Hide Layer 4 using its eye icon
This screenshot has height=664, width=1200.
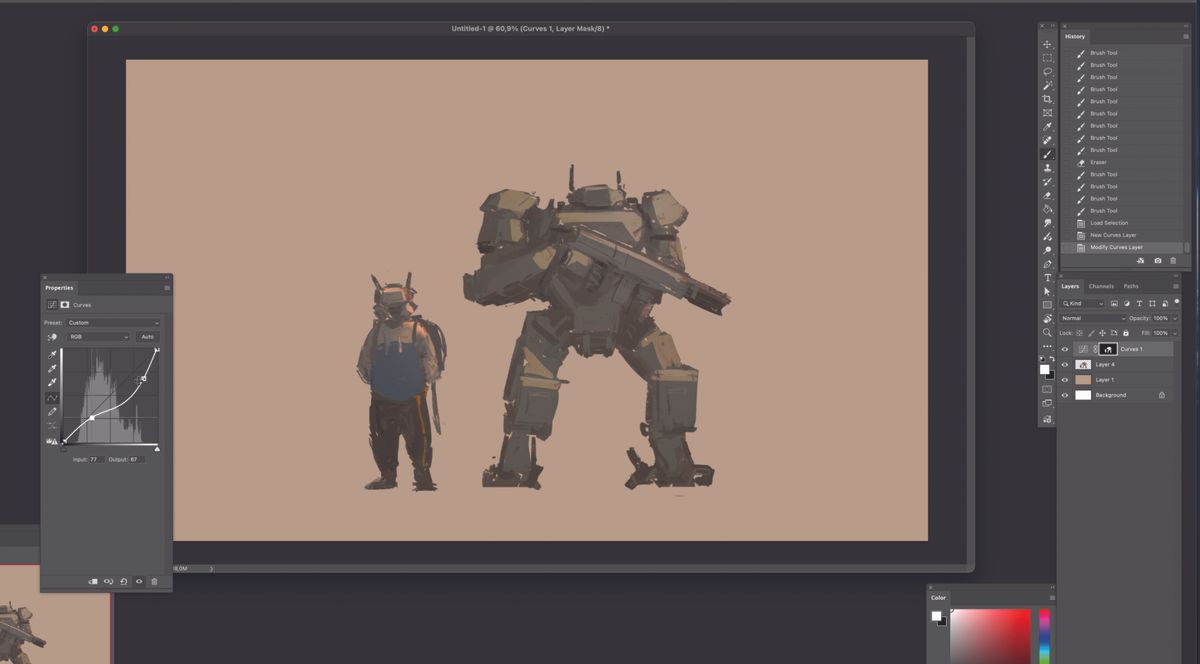(x=1065, y=364)
